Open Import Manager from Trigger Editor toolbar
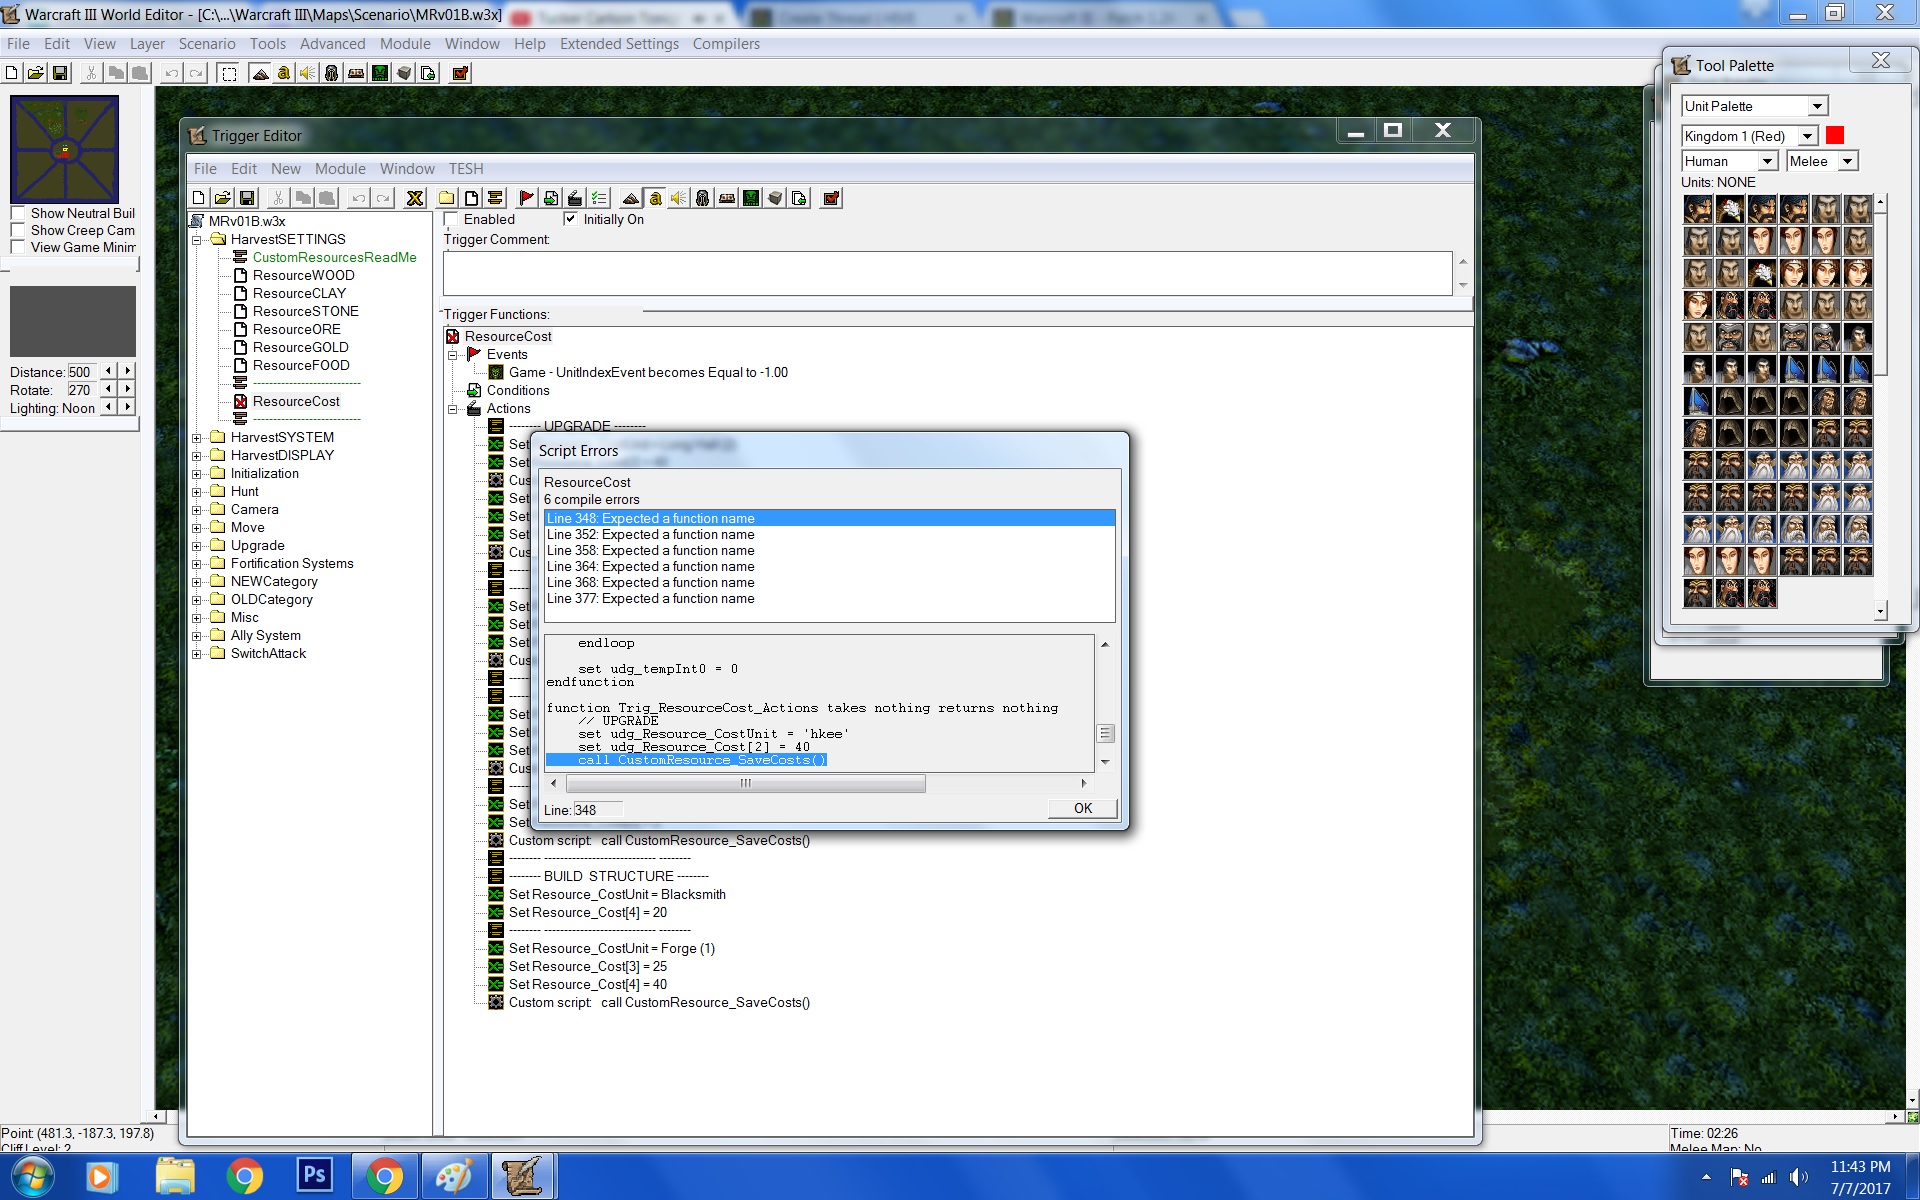 [x=799, y=198]
